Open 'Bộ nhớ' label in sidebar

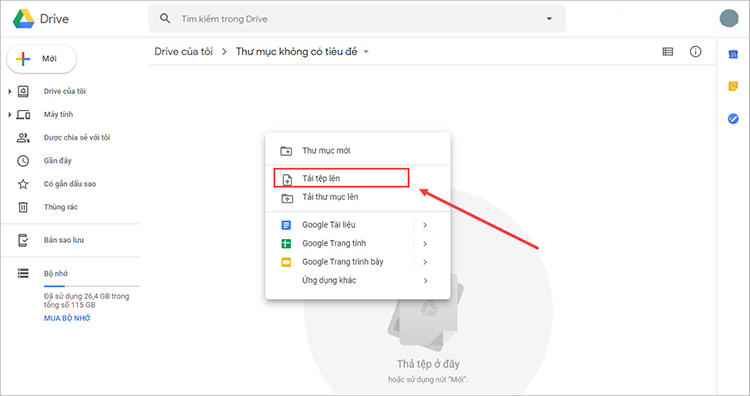[x=55, y=274]
